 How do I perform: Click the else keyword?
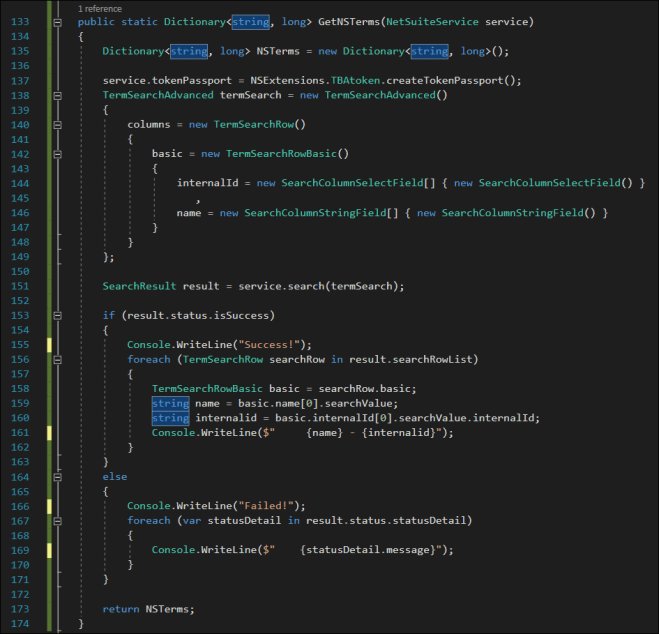click(x=115, y=477)
